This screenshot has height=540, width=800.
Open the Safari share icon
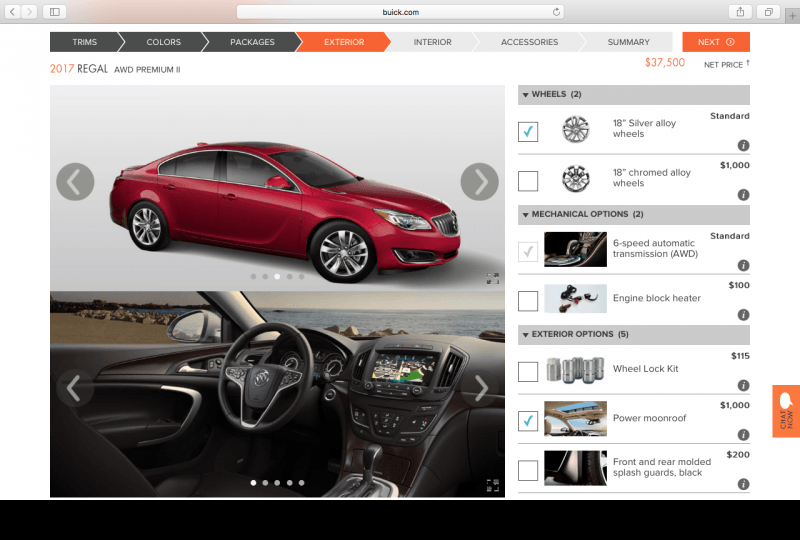pyautogui.click(x=740, y=12)
